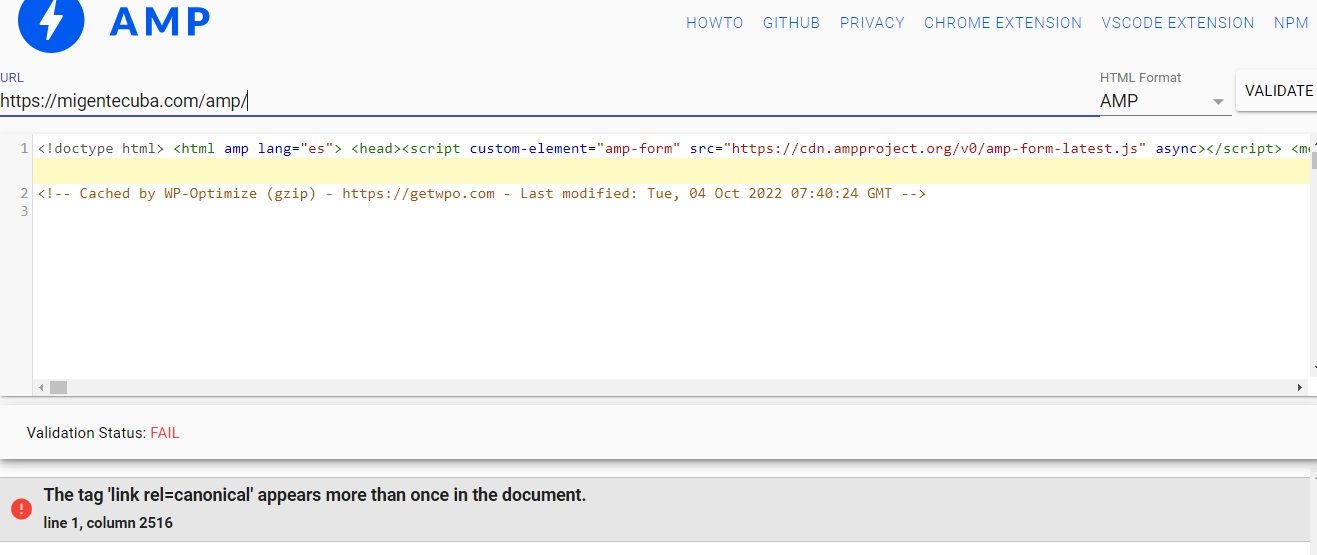1317x555 pixels.
Task: Click the horizontal scrollbar right arrow
Action: point(1300,387)
